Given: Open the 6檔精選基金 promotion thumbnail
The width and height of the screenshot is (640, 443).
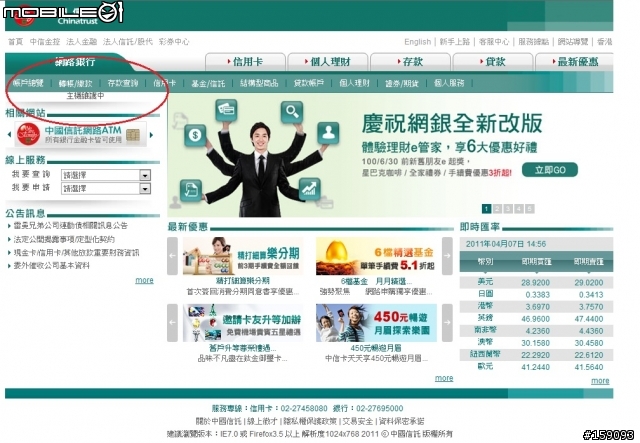Looking at the screenshot, I should 376,256.
